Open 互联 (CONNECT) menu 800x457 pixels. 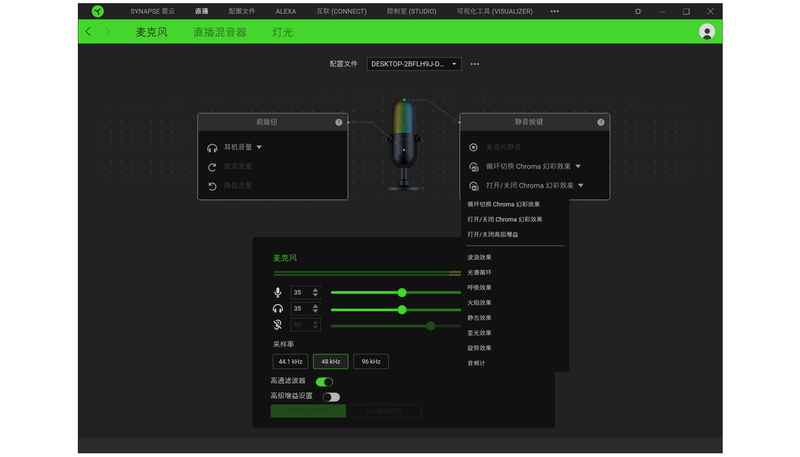pyautogui.click(x=341, y=11)
